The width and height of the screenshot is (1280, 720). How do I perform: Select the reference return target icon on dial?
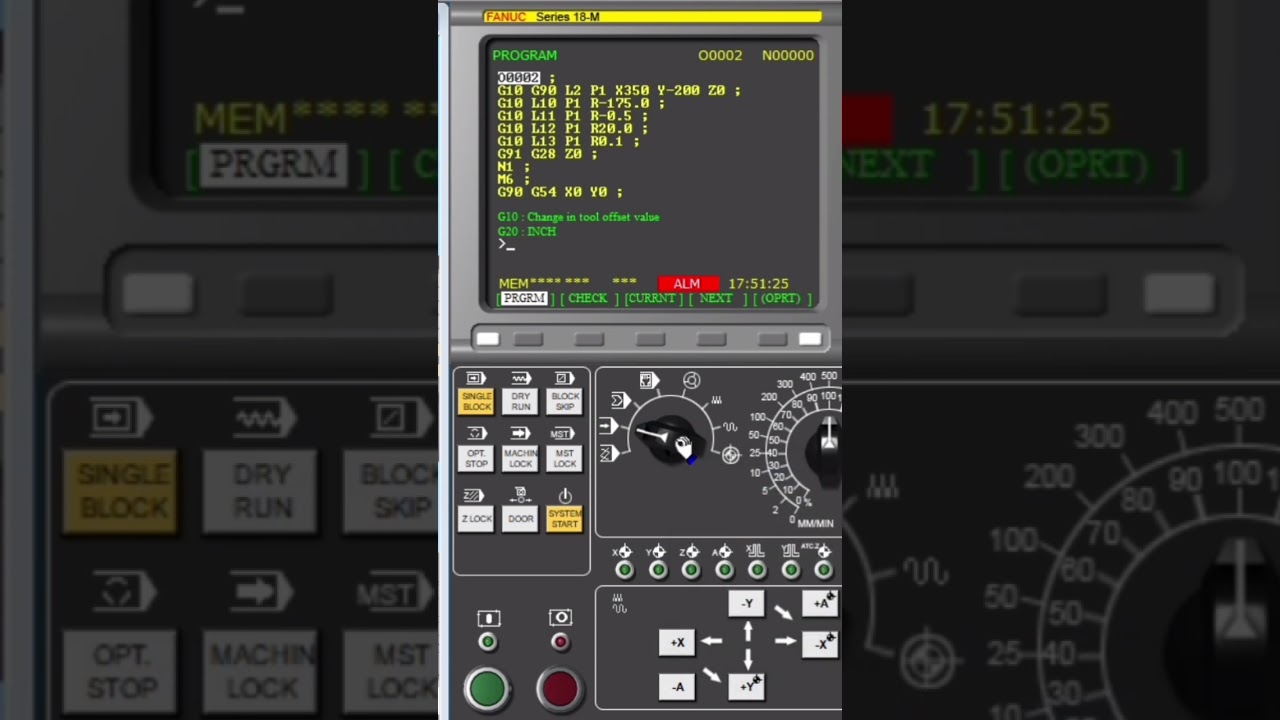[x=731, y=455]
